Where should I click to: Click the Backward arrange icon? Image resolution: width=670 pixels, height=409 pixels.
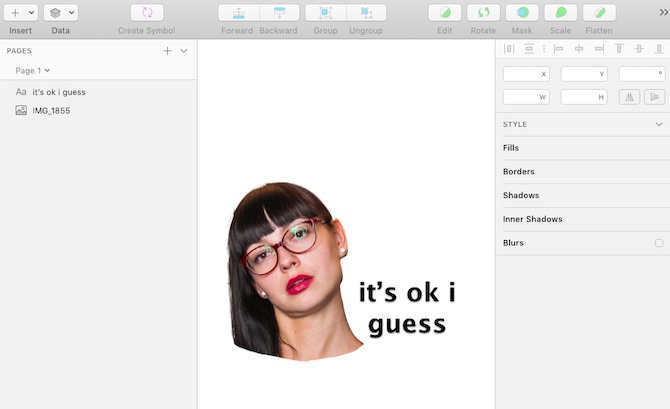[x=279, y=13]
